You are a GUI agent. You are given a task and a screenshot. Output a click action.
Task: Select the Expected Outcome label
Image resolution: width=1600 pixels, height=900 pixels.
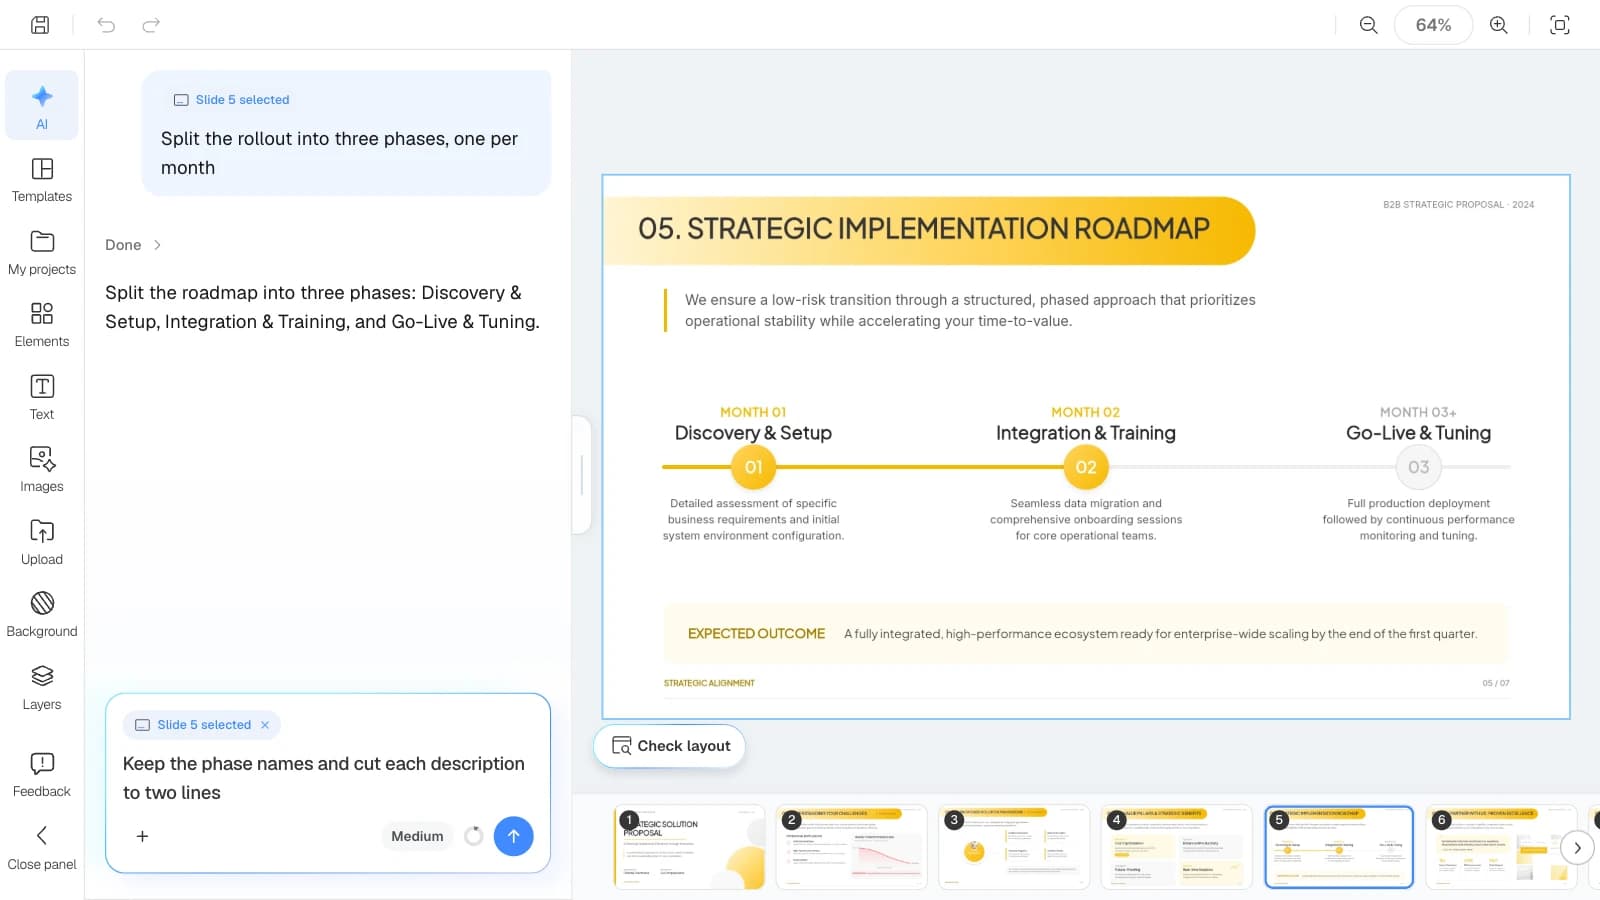pos(756,634)
